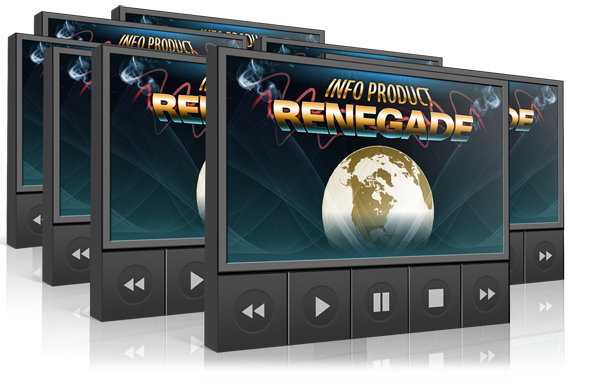Click the partial DE letters on right screen
This screenshot has width=600, height=384.
[521, 119]
